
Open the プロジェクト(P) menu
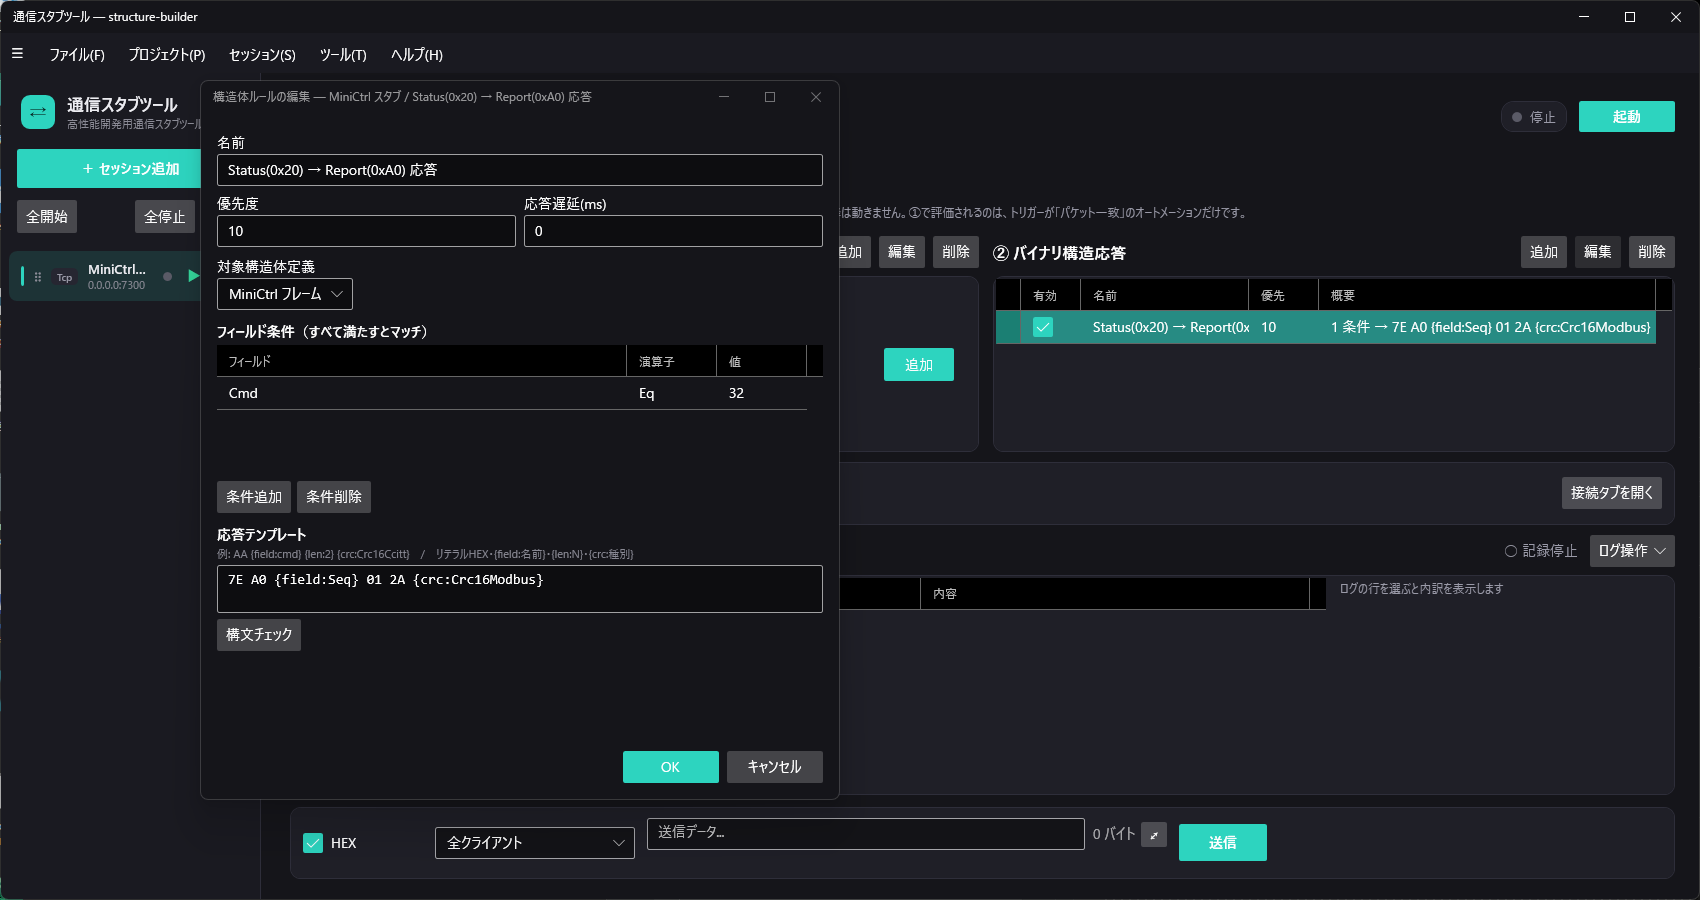167,55
